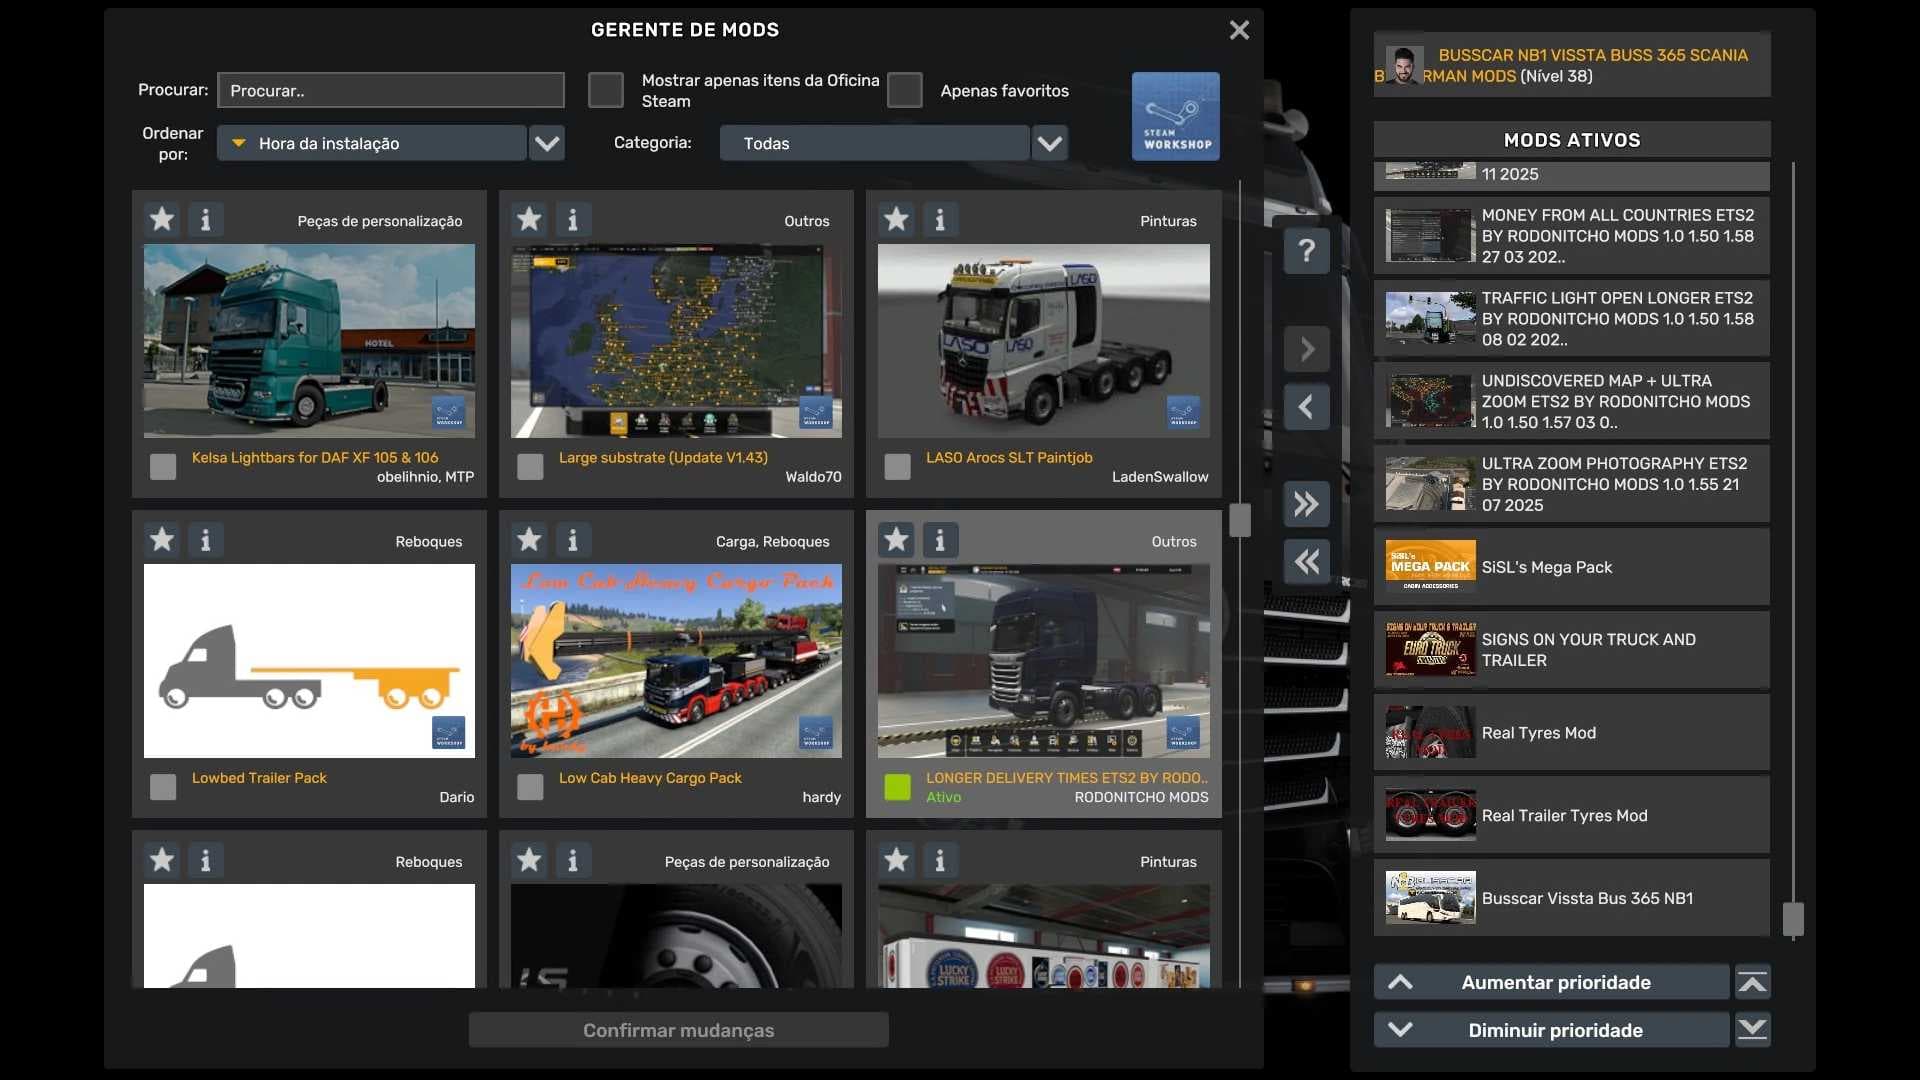Select Real Trailer Tyres Mod entry
Image resolution: width=1920 pixels, height=1080 pixels.
pyautogui.click(x=1572, y=816)
